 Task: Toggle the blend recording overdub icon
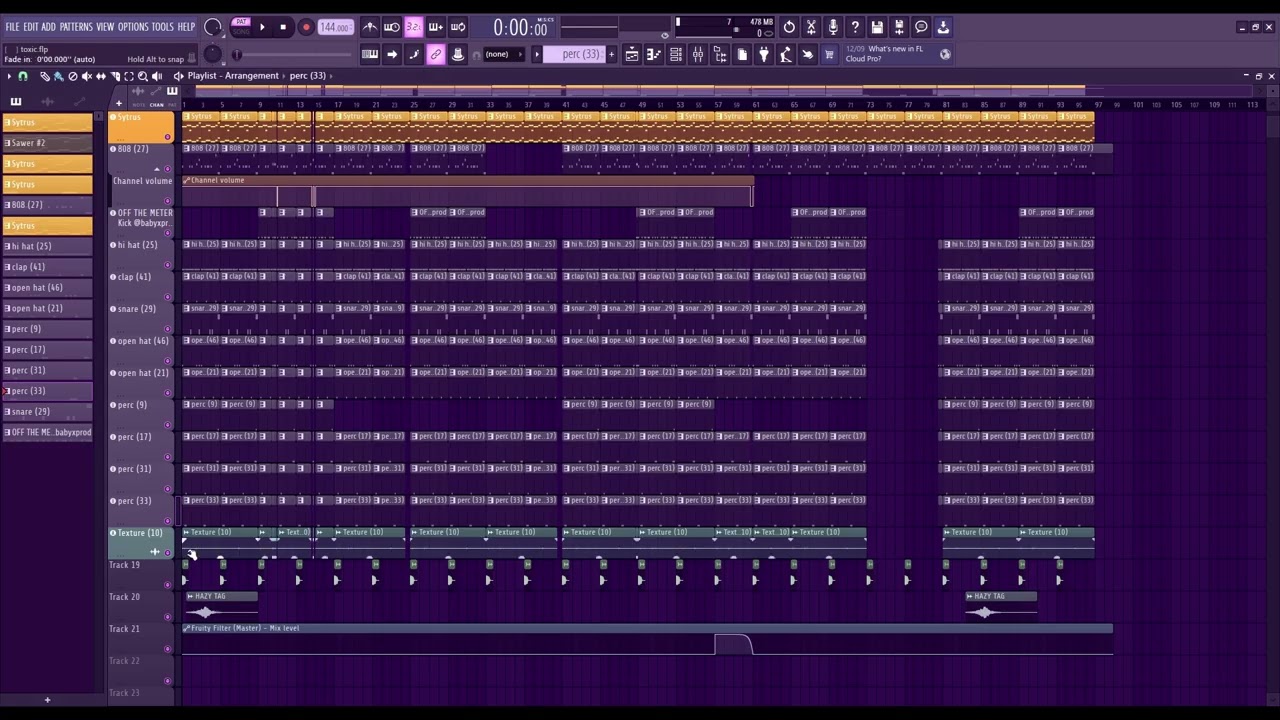pyautogui.click(x=436, y=27)
